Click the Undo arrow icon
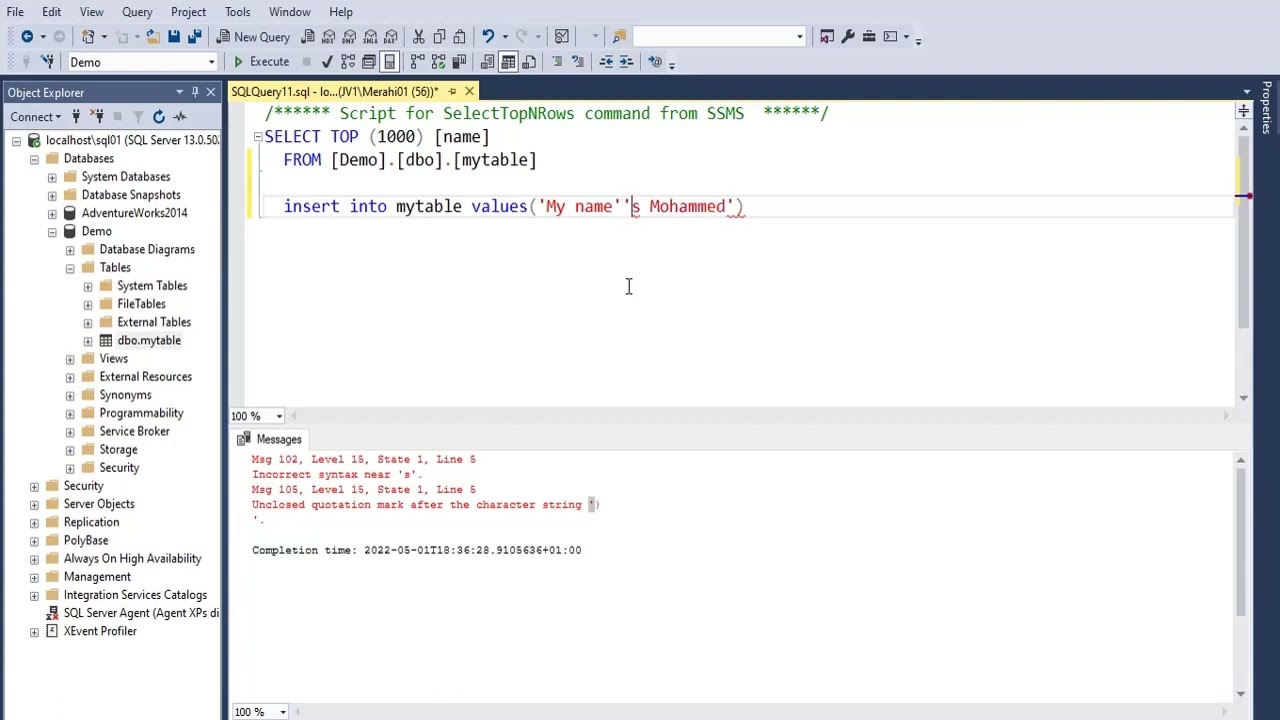This screenshot has height=720, width=1280. click(487, 37)
